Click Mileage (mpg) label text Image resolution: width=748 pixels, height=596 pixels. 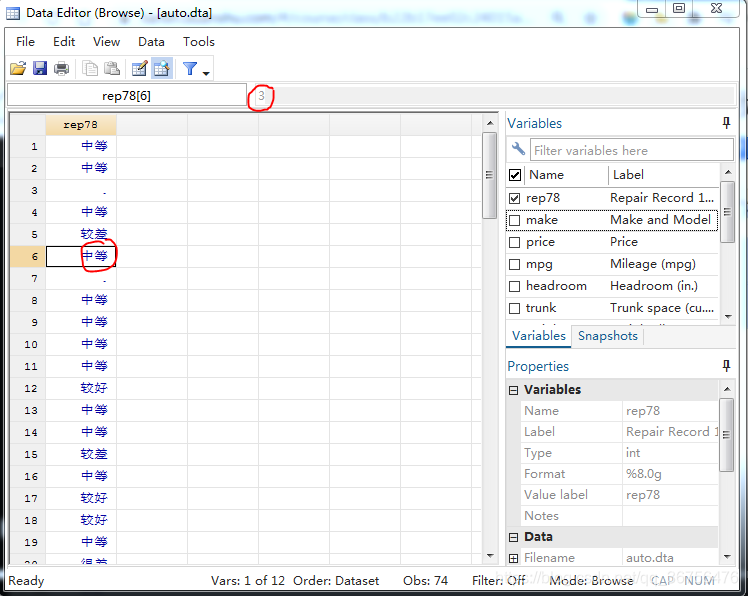[653, 264]
